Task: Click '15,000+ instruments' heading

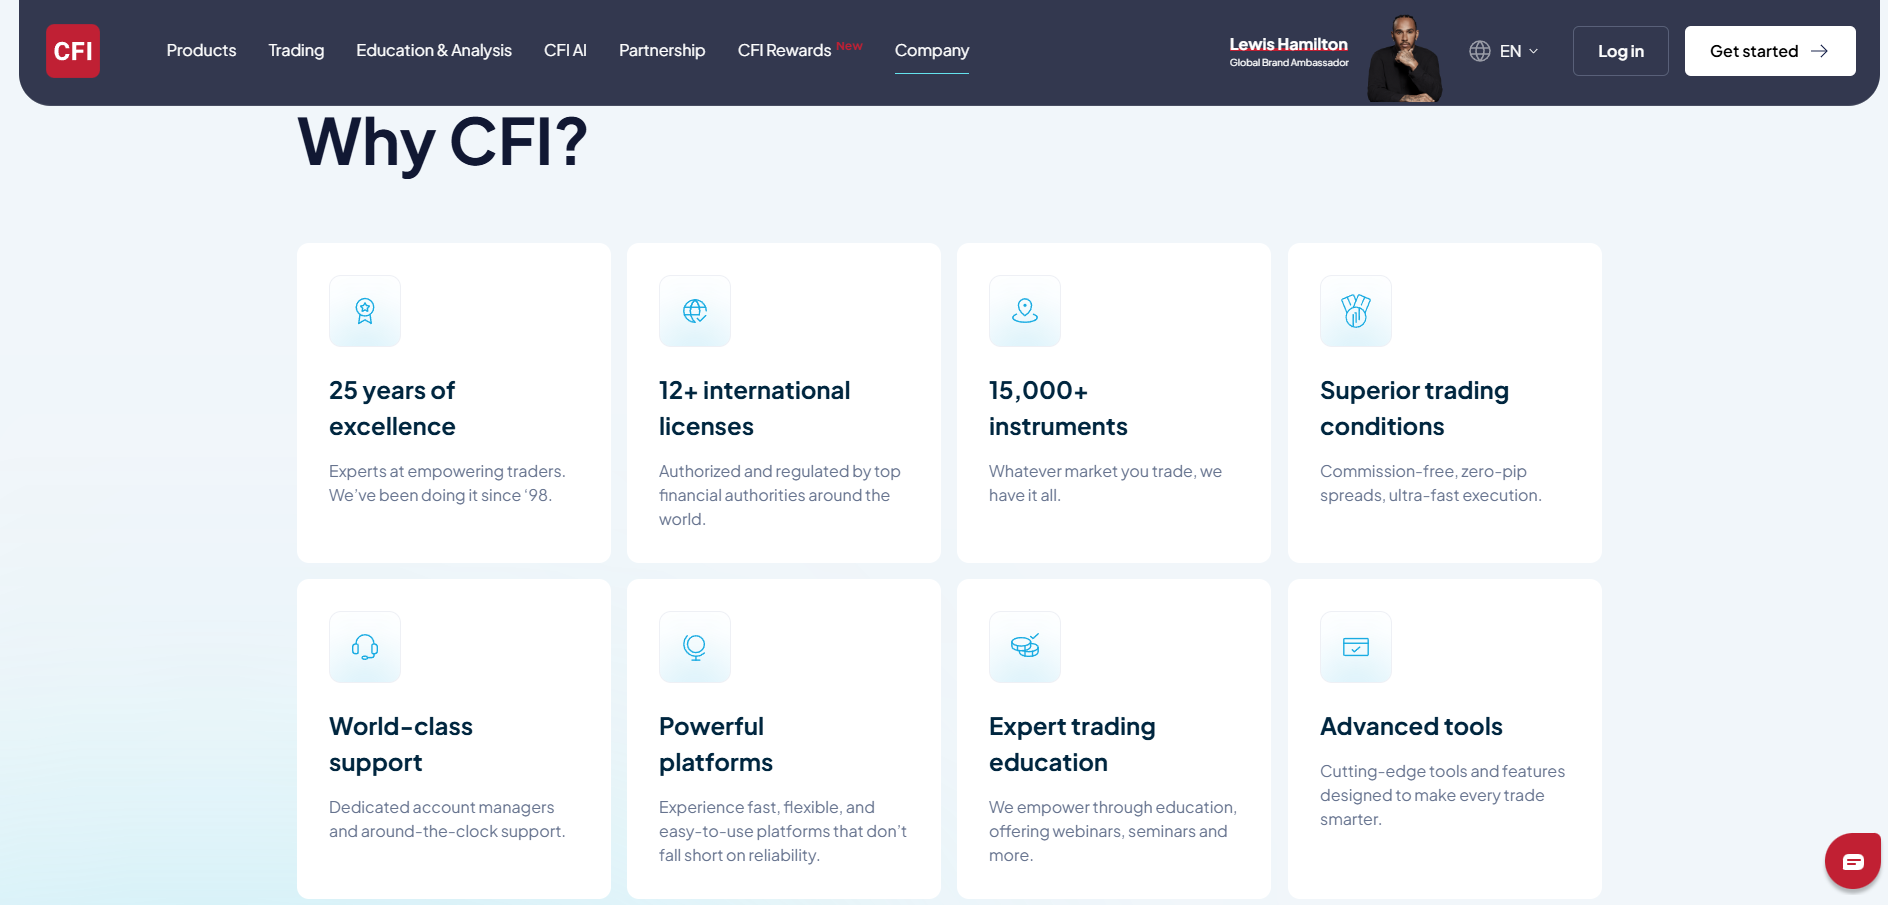Action: coord(1058,408)
